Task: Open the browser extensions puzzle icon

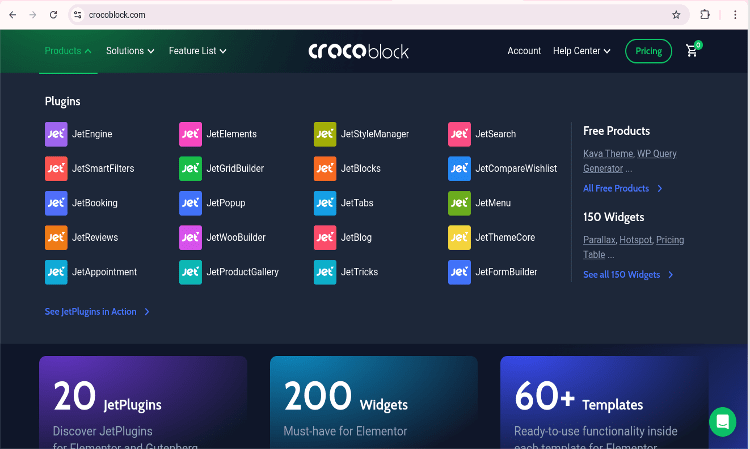Action: (x=705, y=15)
